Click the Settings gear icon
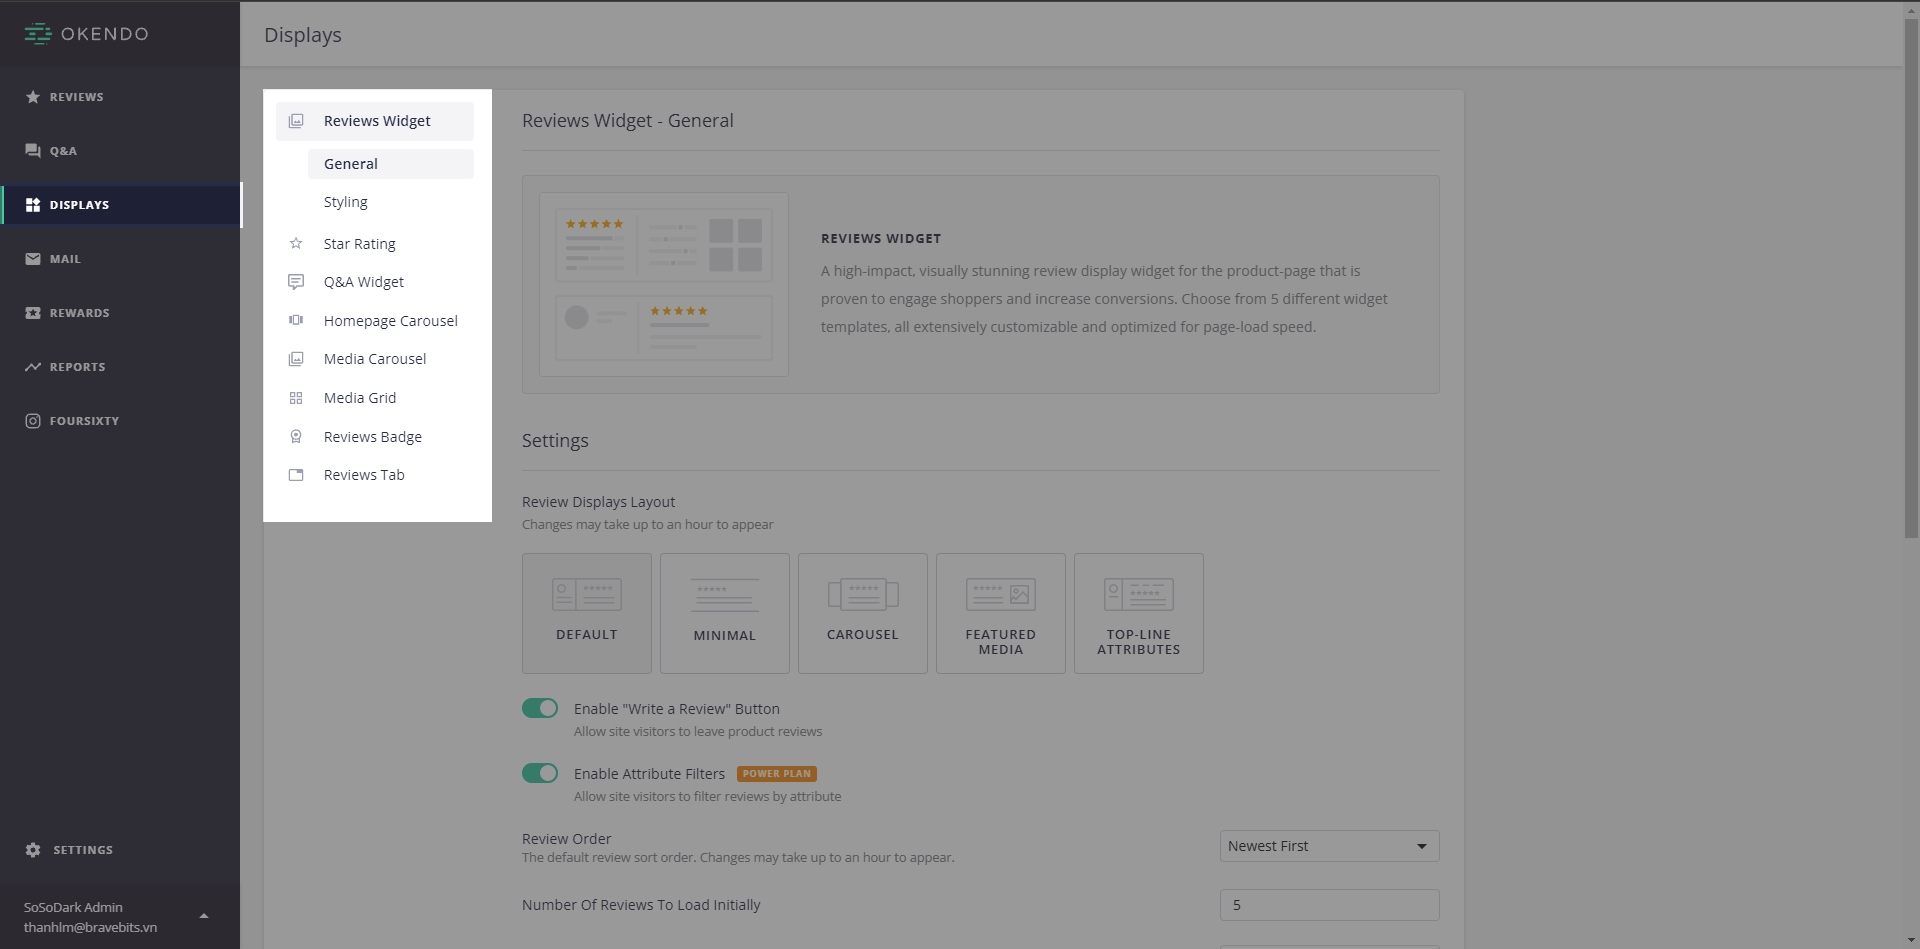 coord(33,850)
